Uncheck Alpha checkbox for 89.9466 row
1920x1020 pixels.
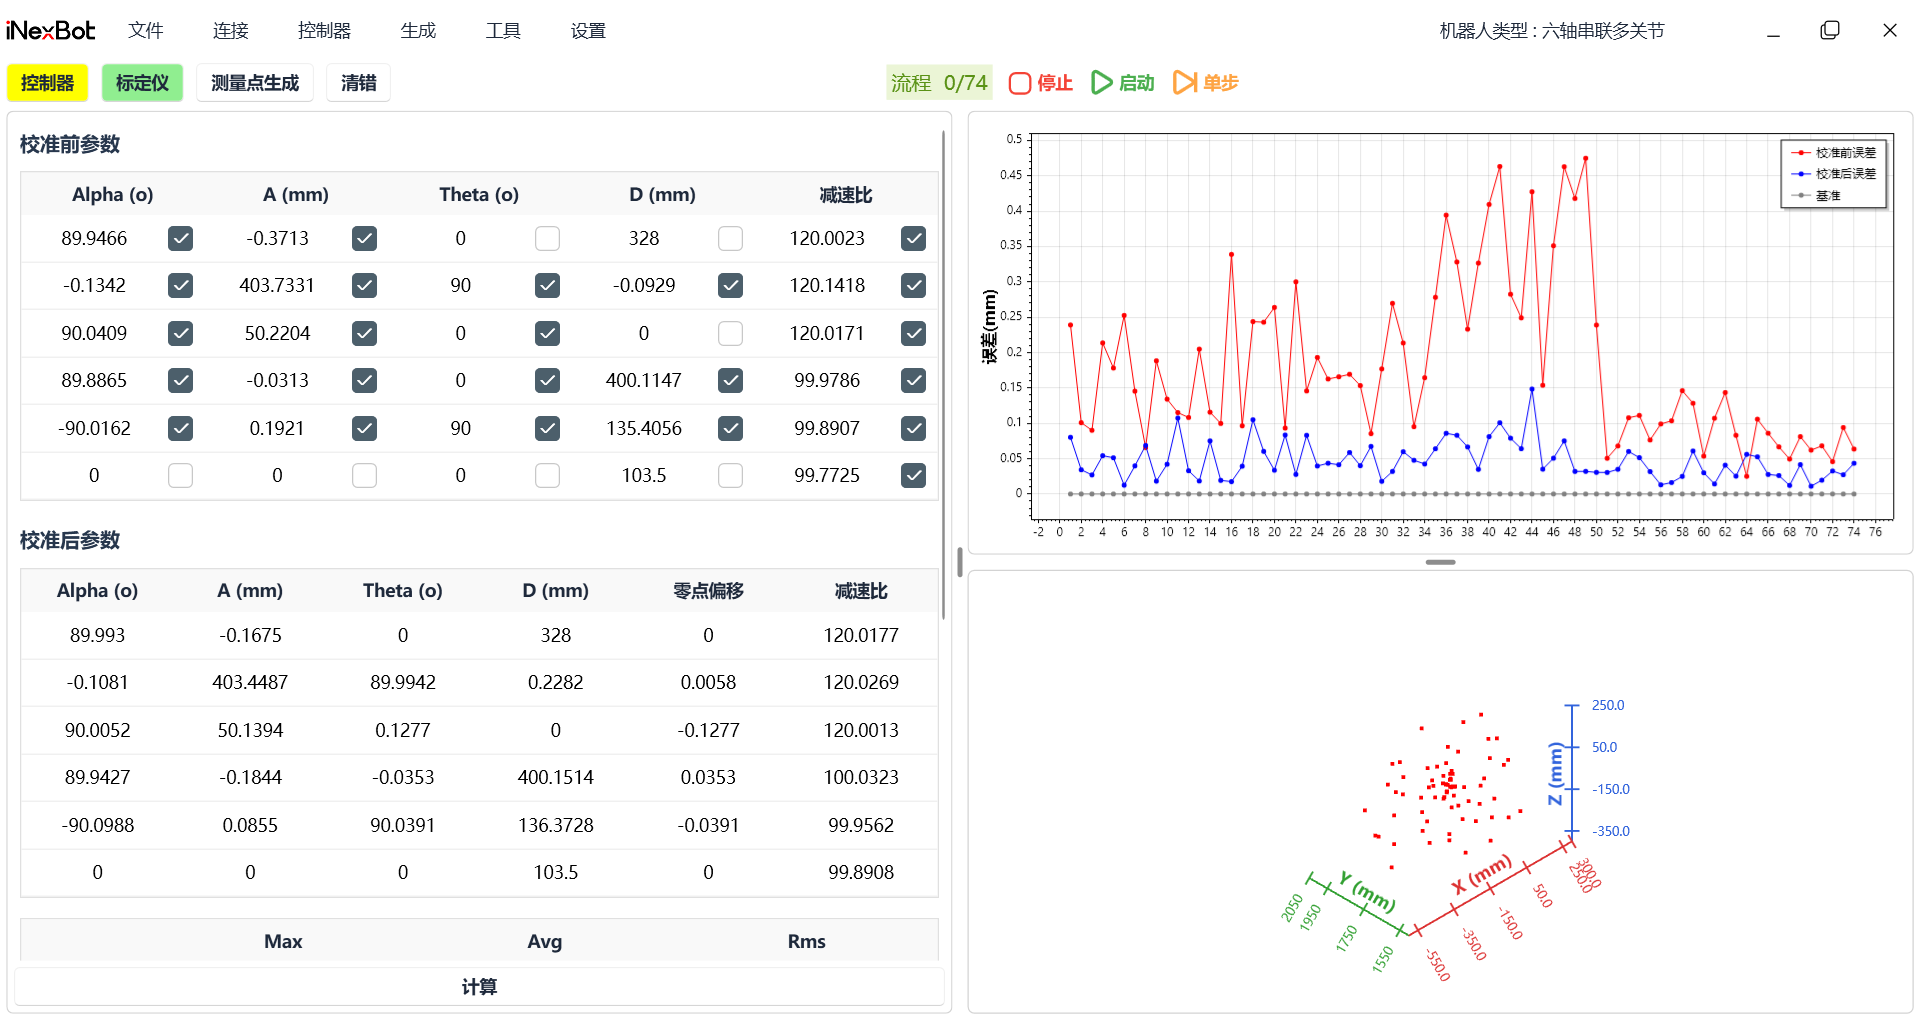tap(180, 238)
